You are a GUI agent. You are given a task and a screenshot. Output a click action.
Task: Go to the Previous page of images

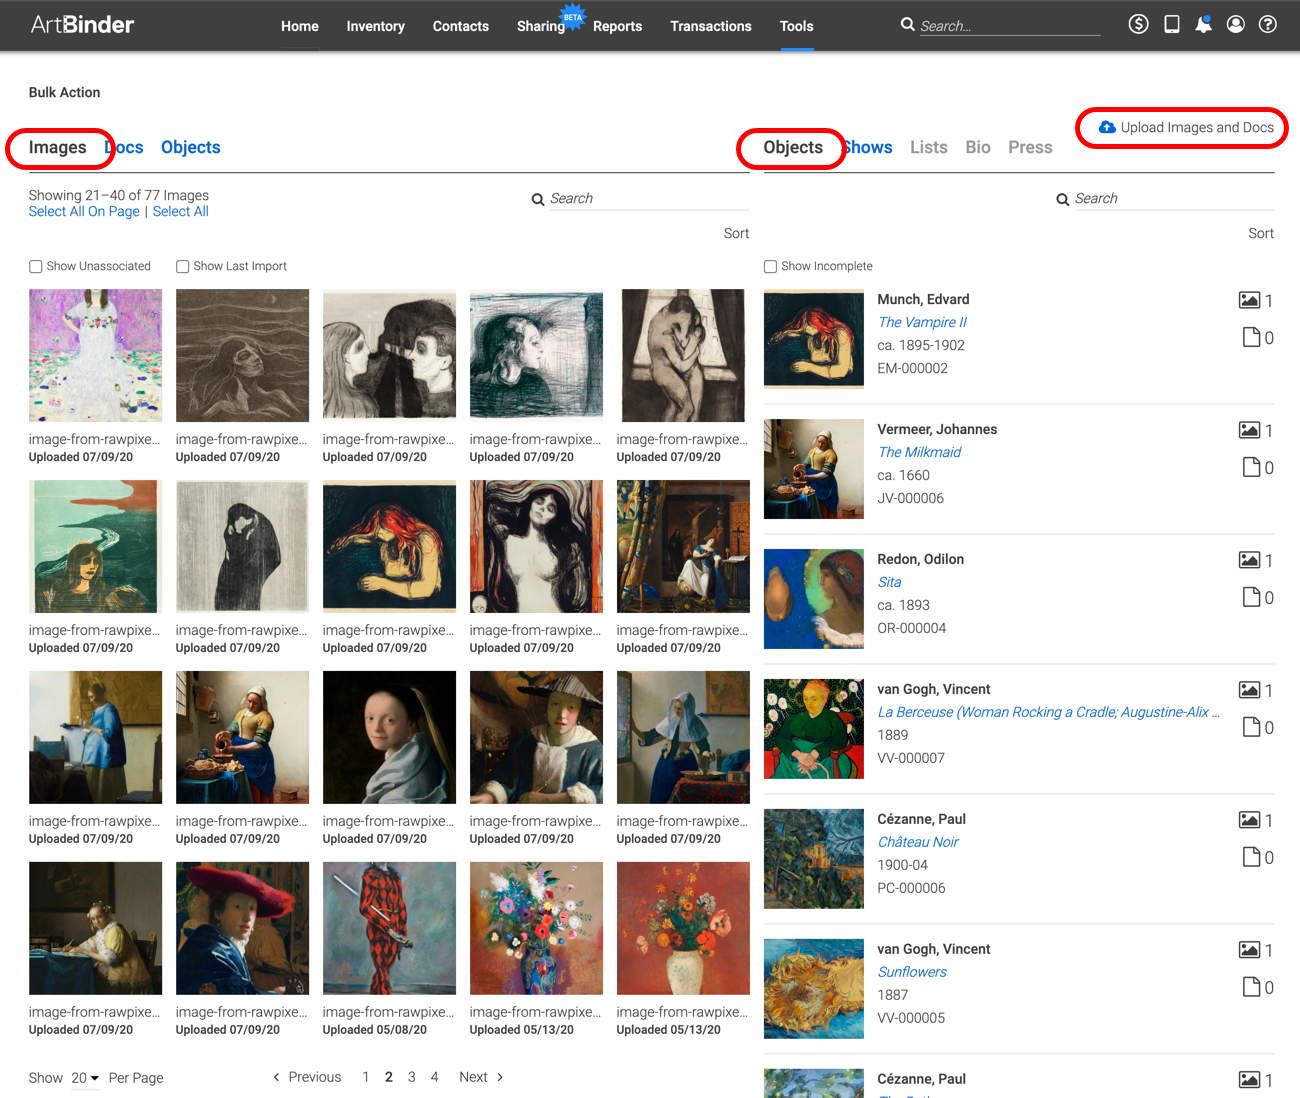point(307,1077)
